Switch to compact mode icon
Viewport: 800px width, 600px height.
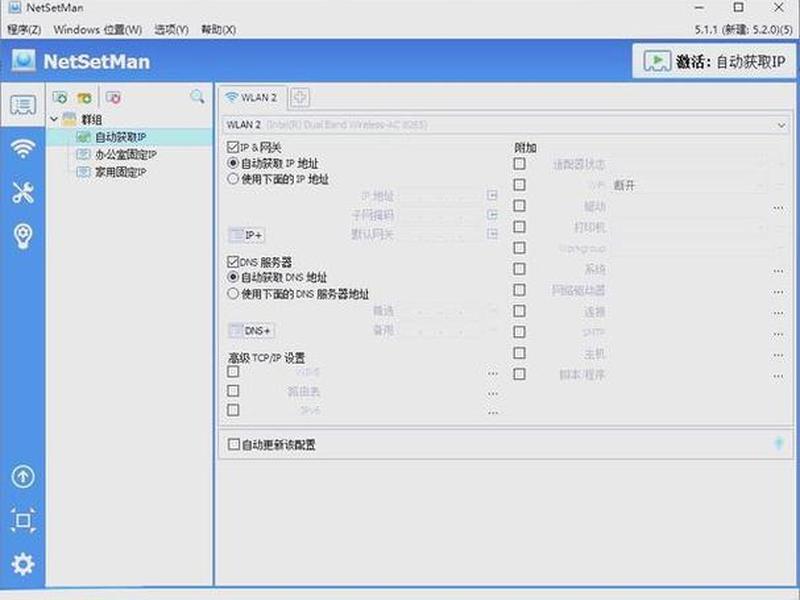23,520
